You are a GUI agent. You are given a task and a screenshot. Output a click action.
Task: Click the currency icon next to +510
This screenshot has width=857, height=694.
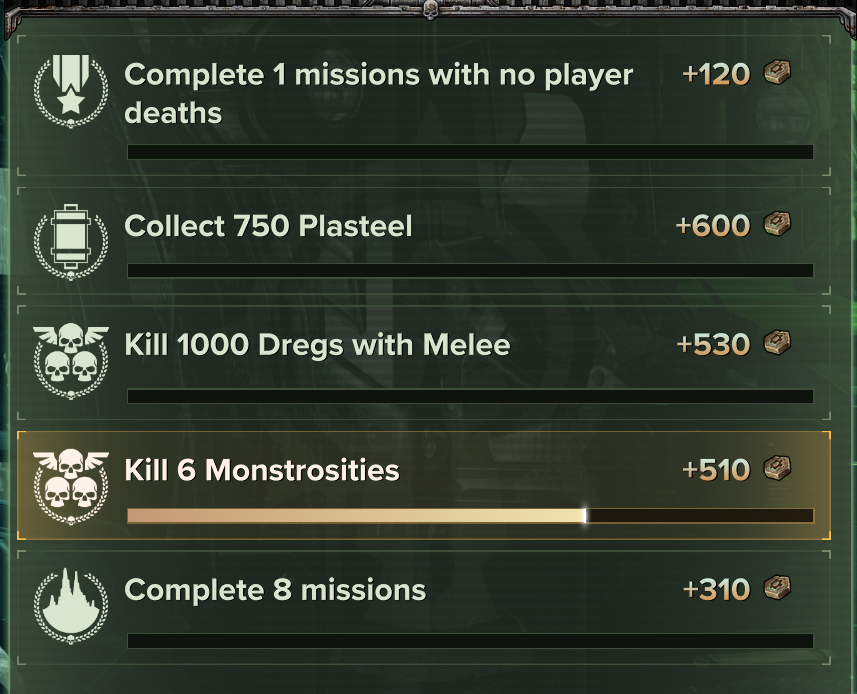click(778, 469)
